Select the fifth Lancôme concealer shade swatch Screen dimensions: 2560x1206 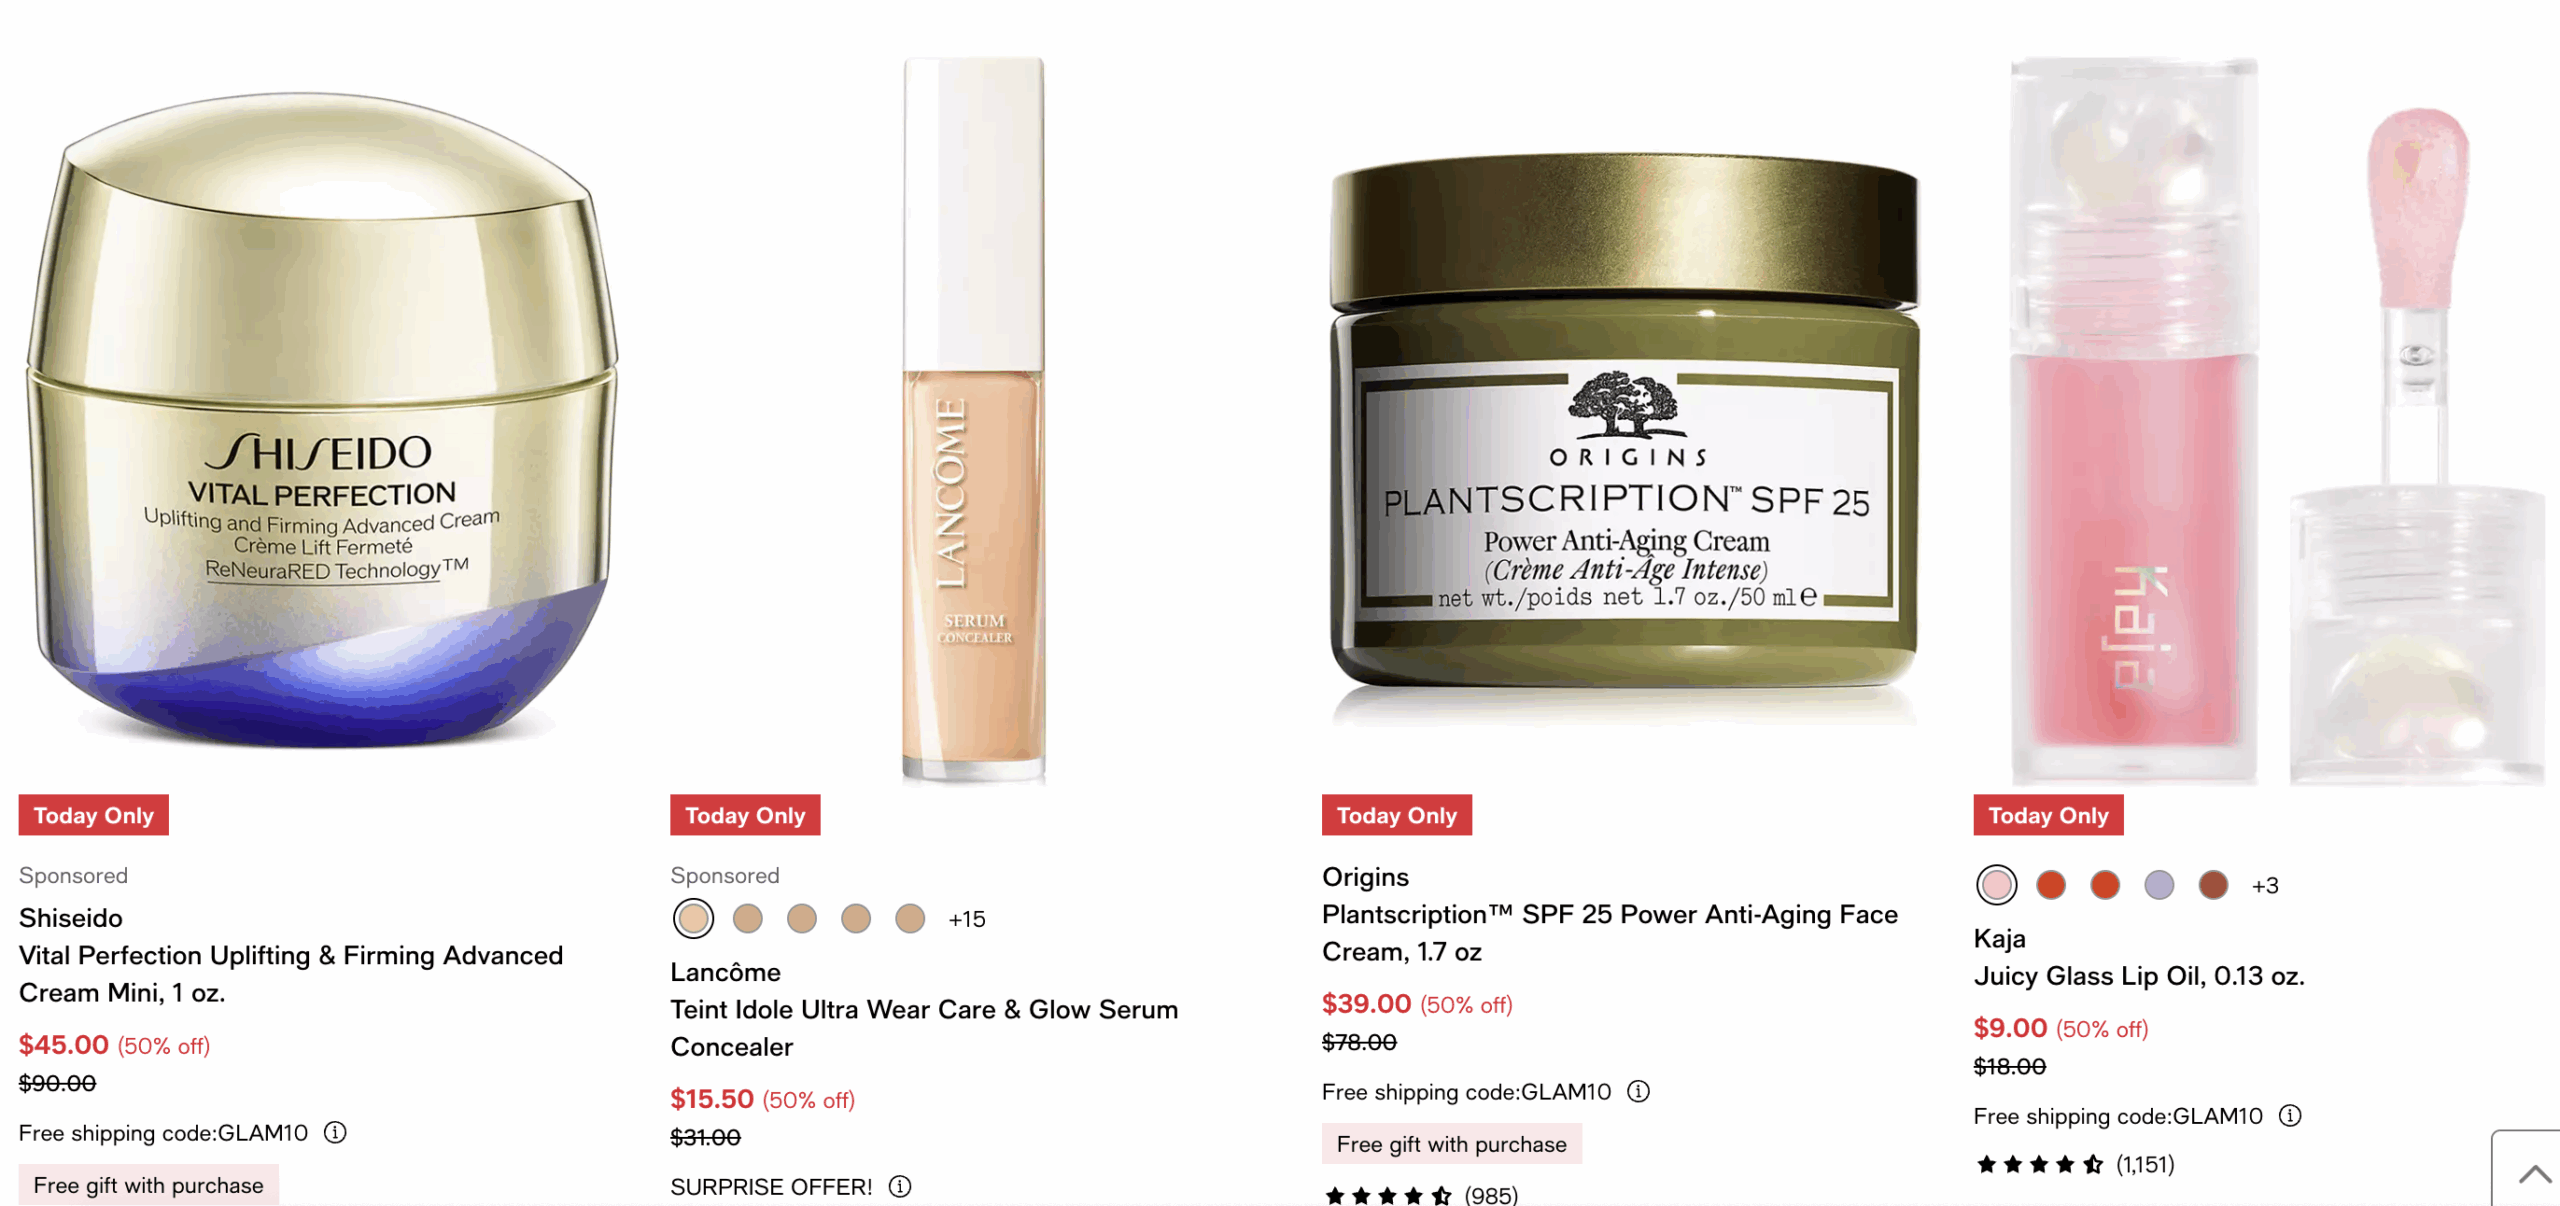(x=910, y=918)
